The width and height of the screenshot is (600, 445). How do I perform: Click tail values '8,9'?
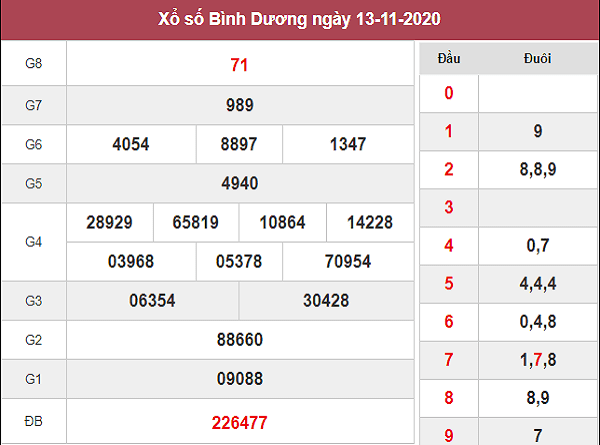(538, 398)
